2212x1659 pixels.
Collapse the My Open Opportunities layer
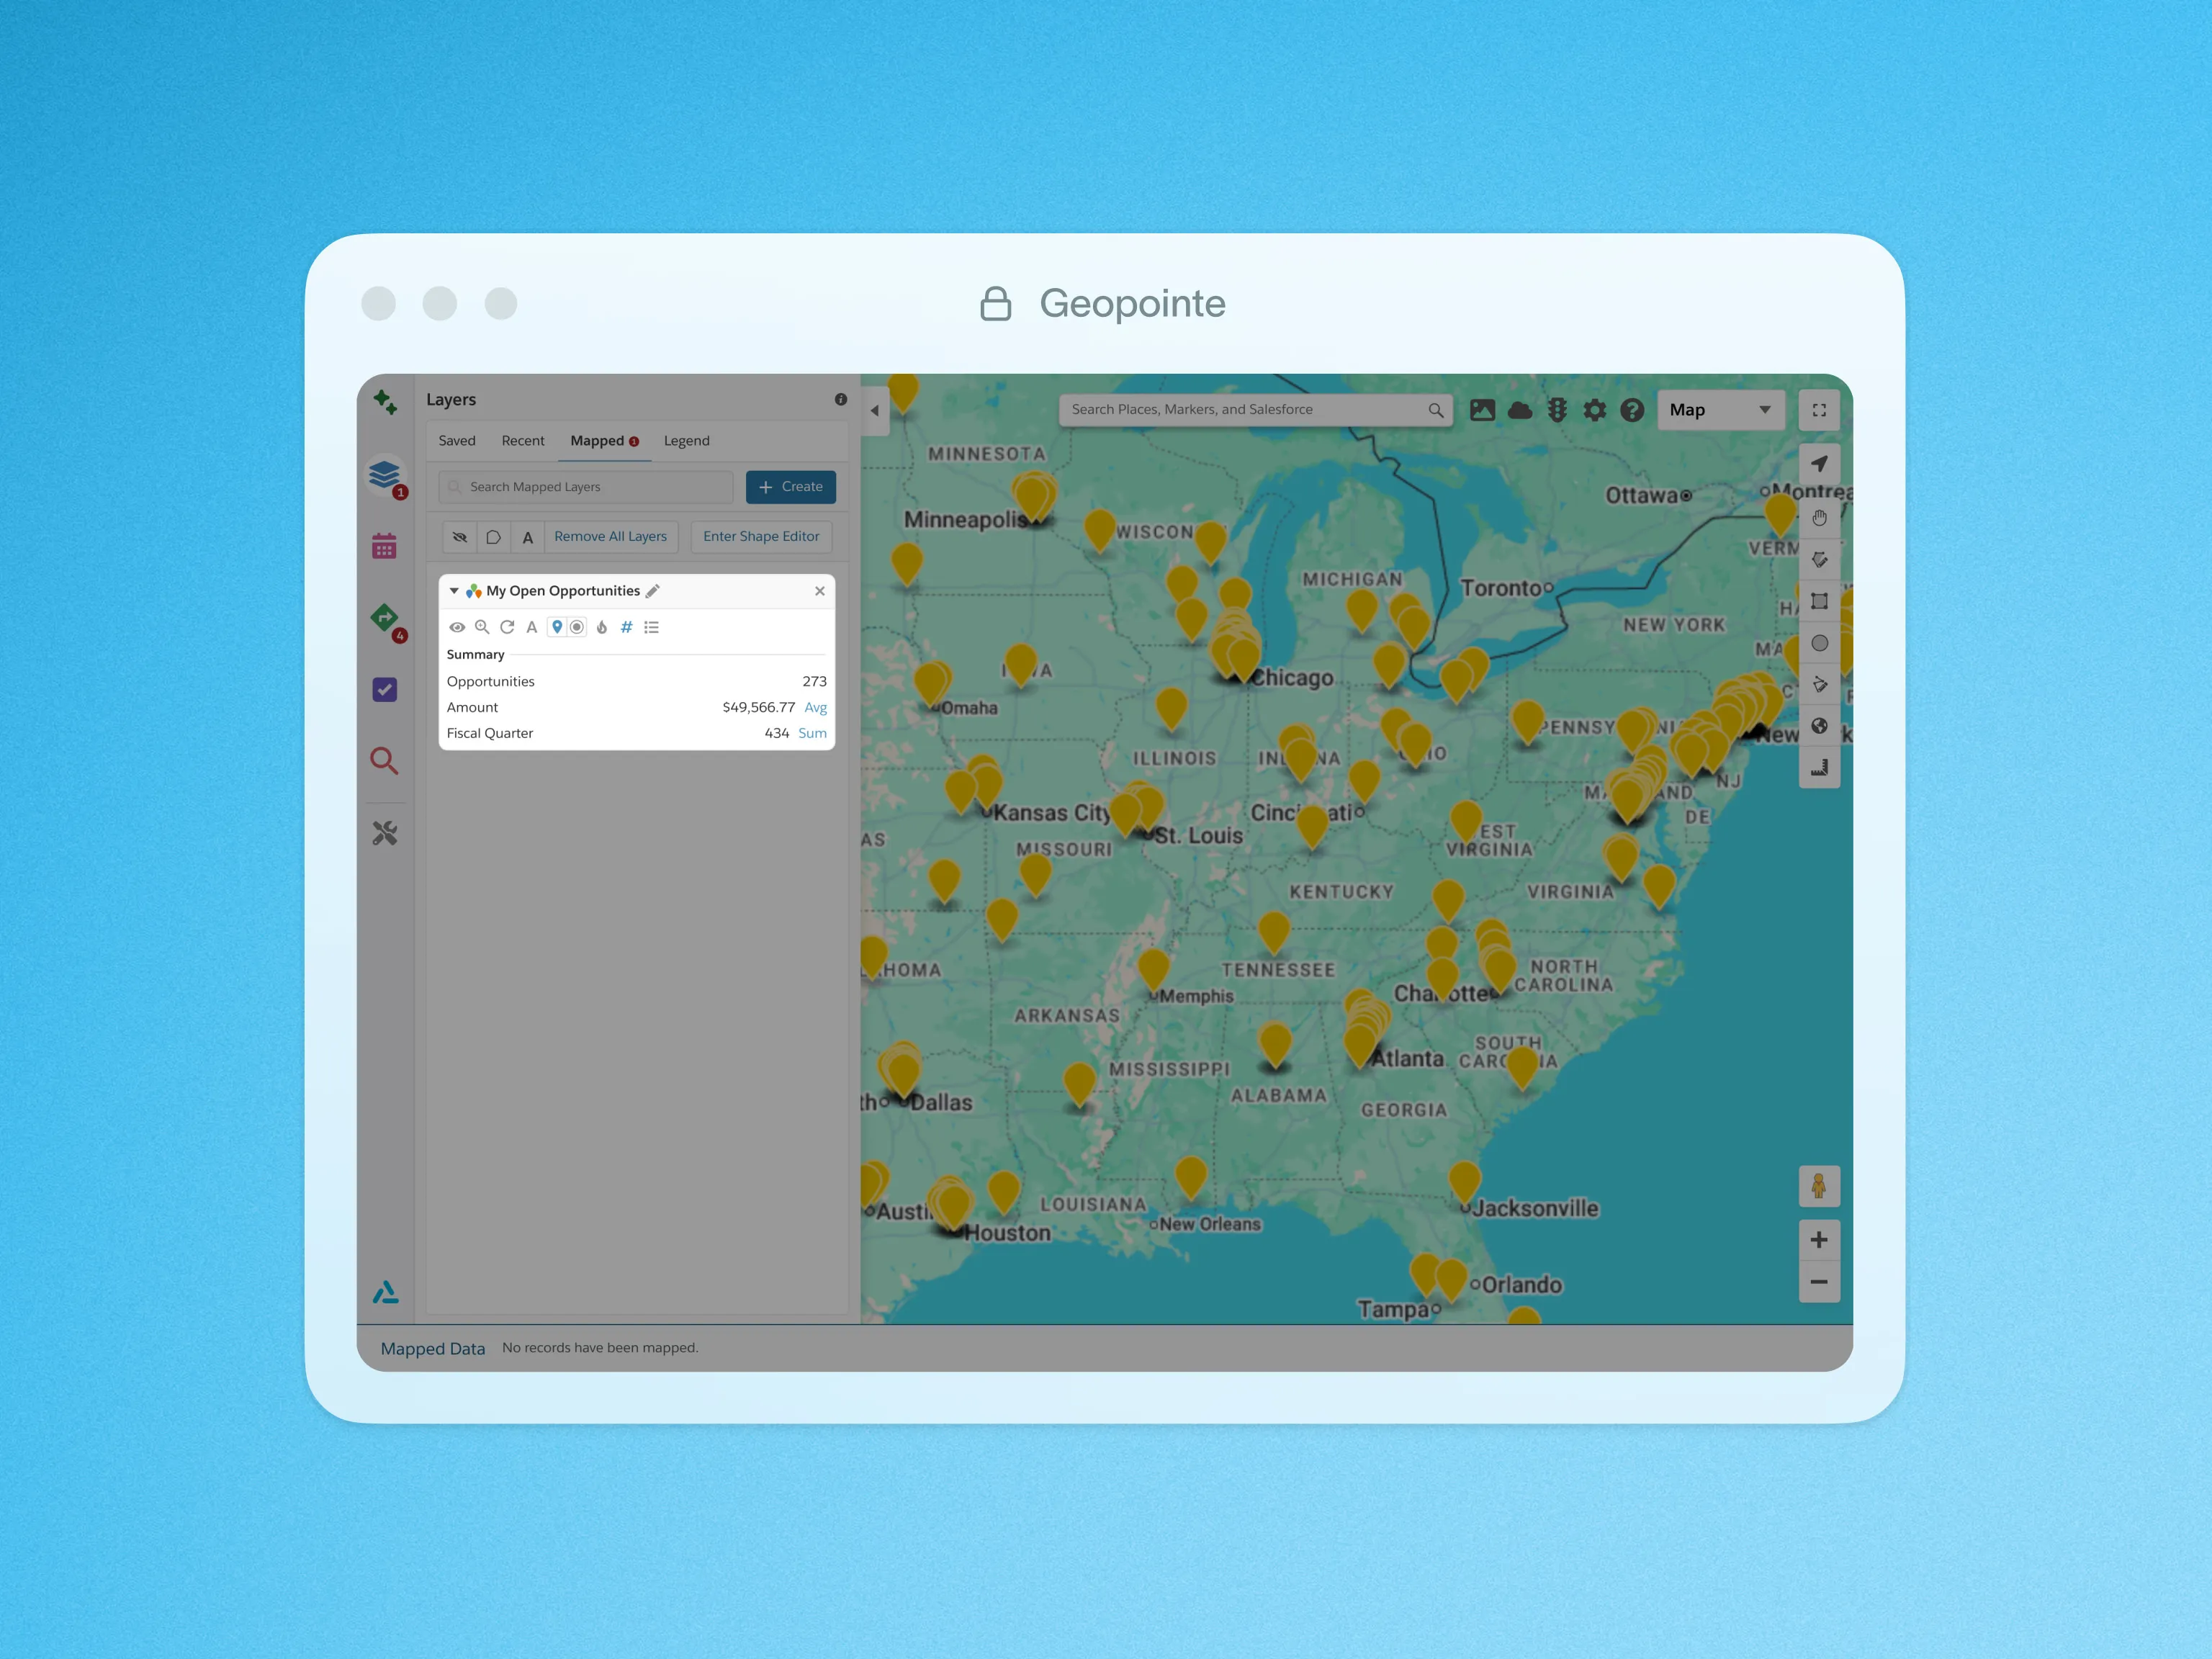[454, 591]
